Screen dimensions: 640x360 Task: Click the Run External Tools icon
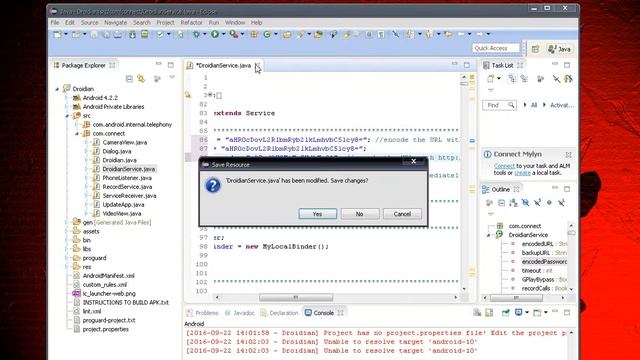pos(233,35)
